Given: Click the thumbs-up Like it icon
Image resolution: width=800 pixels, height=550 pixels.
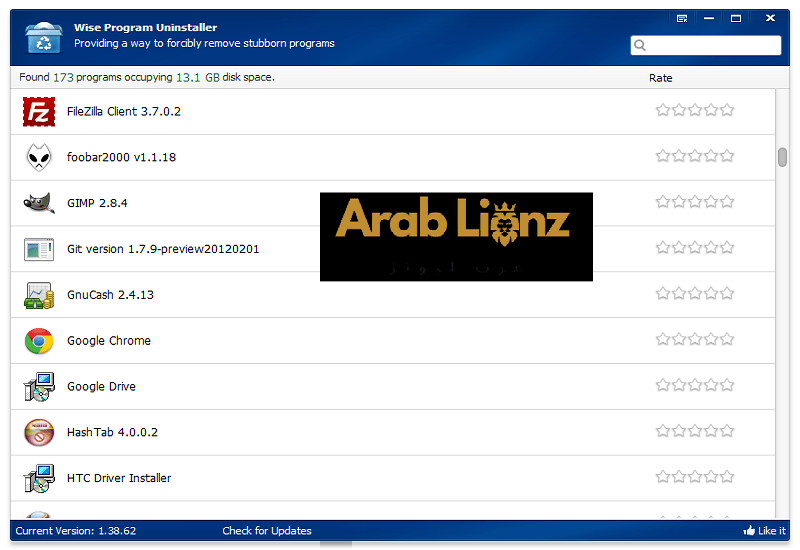Looking at the screenshot, I should coord(749,531).
